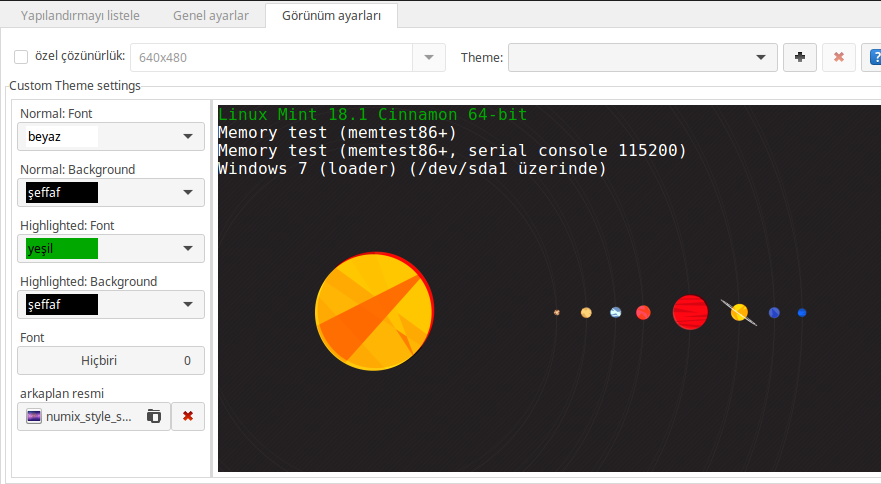
Task: Click the white beyaz color swatch
Action: click(62, 137)
